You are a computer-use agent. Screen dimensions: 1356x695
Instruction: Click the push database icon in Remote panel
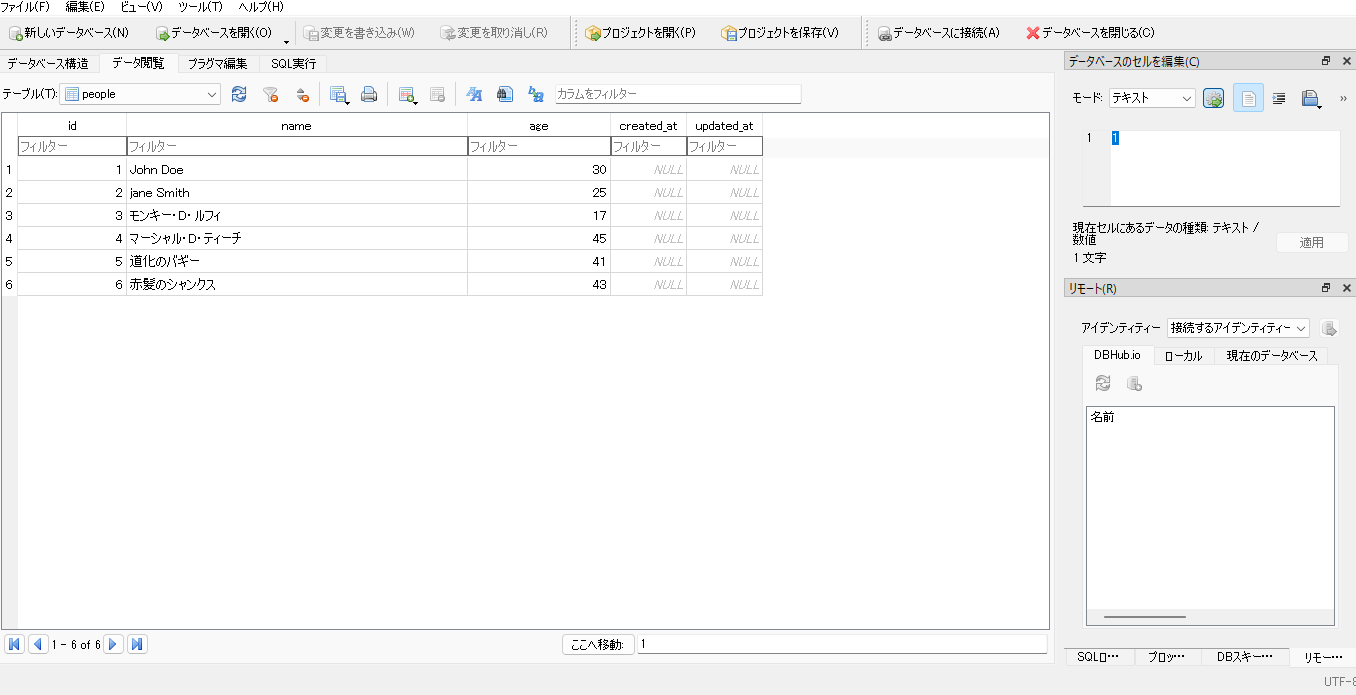tap(1134, 383)
